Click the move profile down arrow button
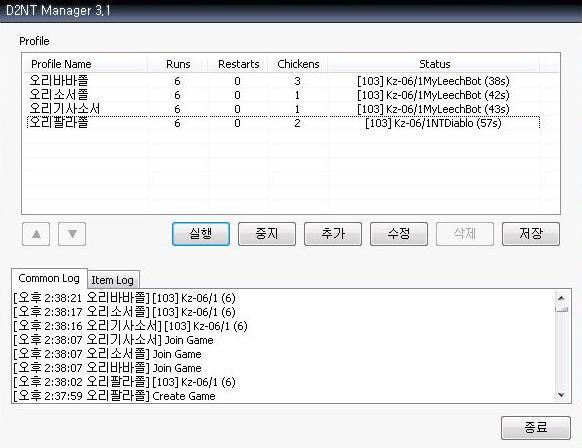 (72, 234)
